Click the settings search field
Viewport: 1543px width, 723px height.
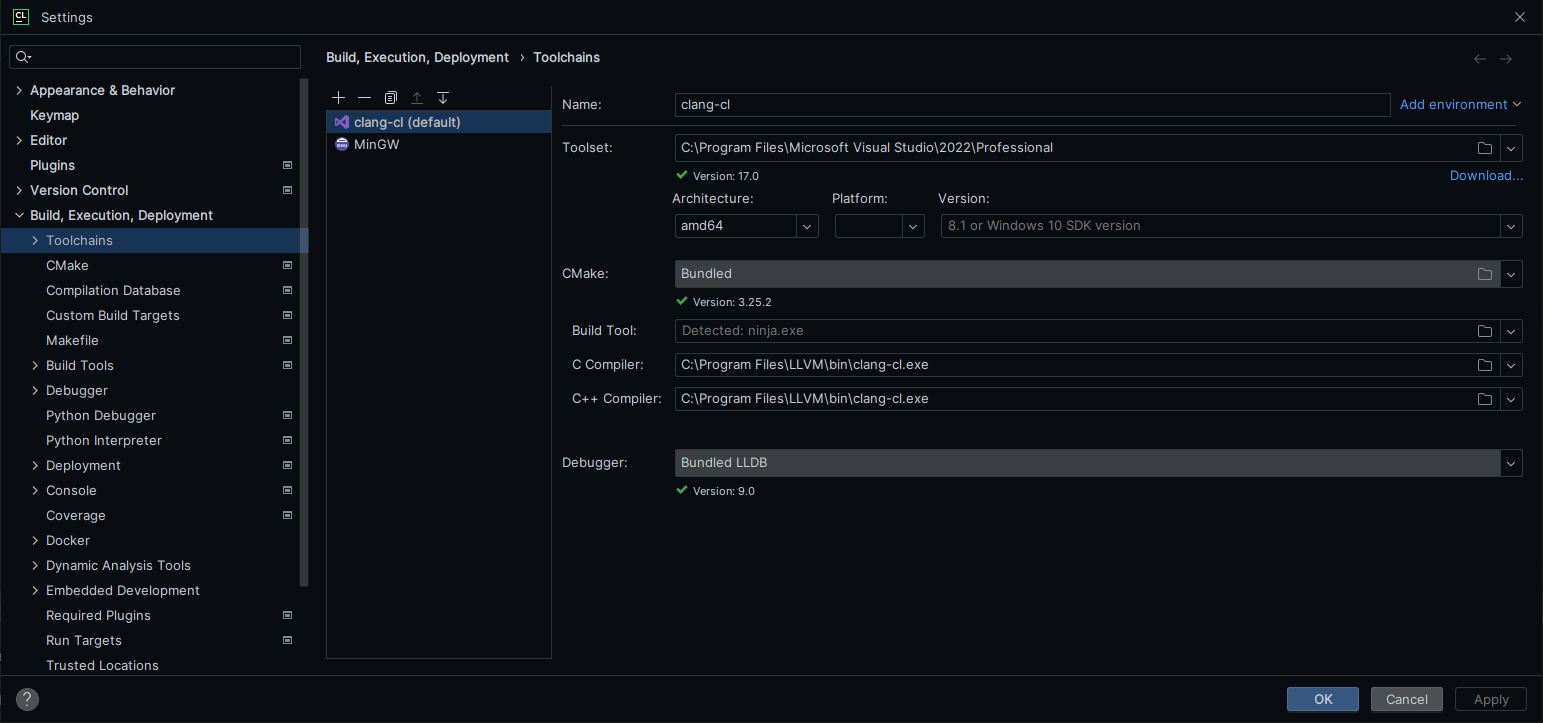pos(155,56)
